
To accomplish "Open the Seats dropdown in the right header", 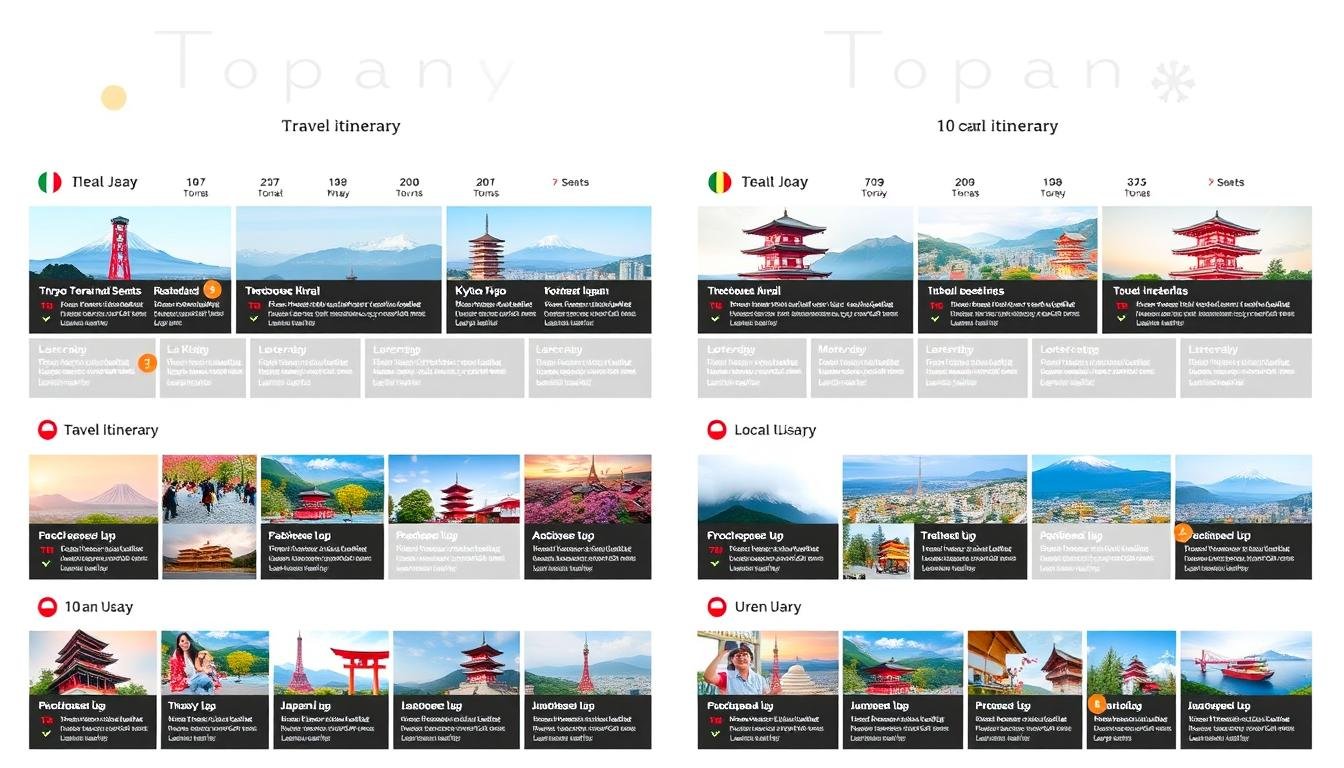I will click(1228, 181).
